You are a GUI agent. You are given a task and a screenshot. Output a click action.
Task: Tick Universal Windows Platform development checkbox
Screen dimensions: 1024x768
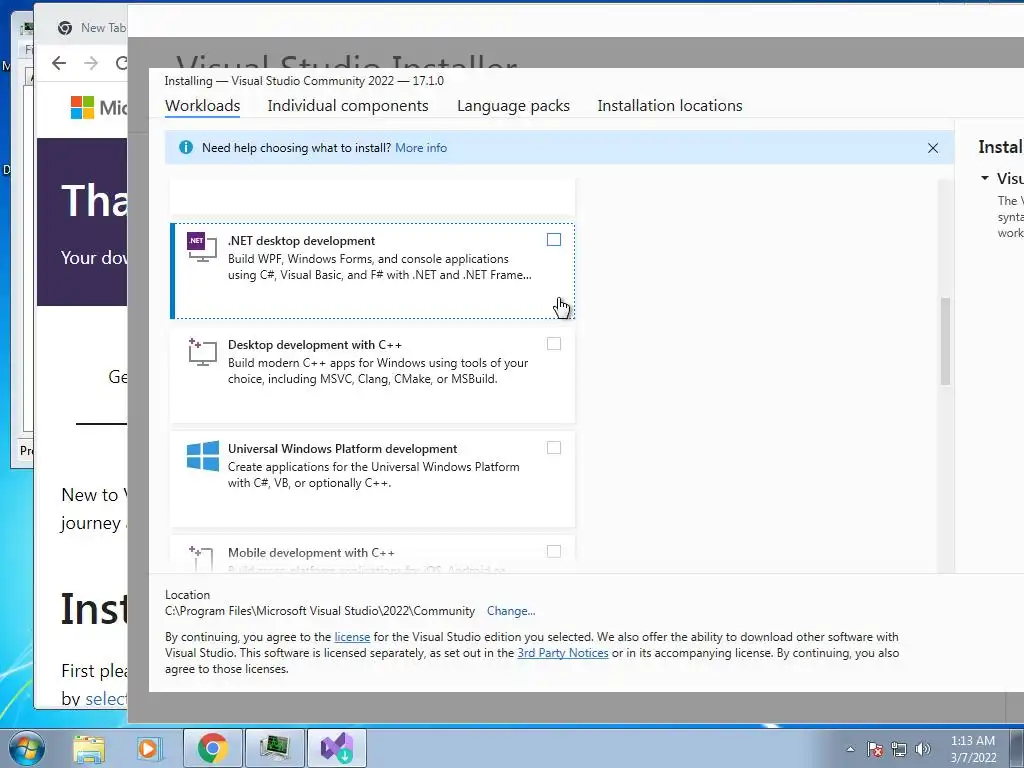tap(554, 447)
